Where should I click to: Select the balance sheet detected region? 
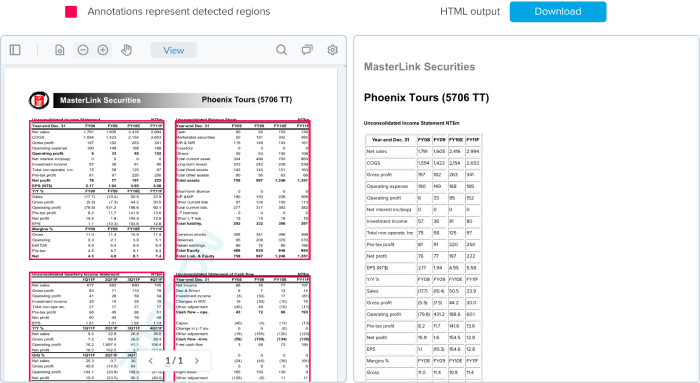243,190
